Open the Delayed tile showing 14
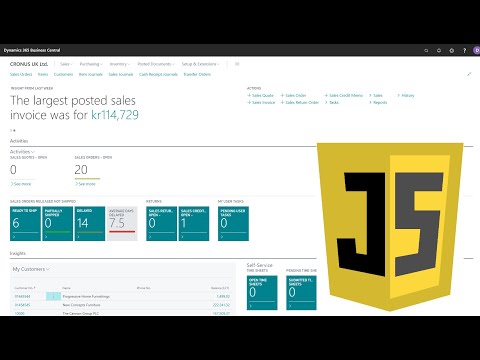480x360 pixels. [90, 224]
